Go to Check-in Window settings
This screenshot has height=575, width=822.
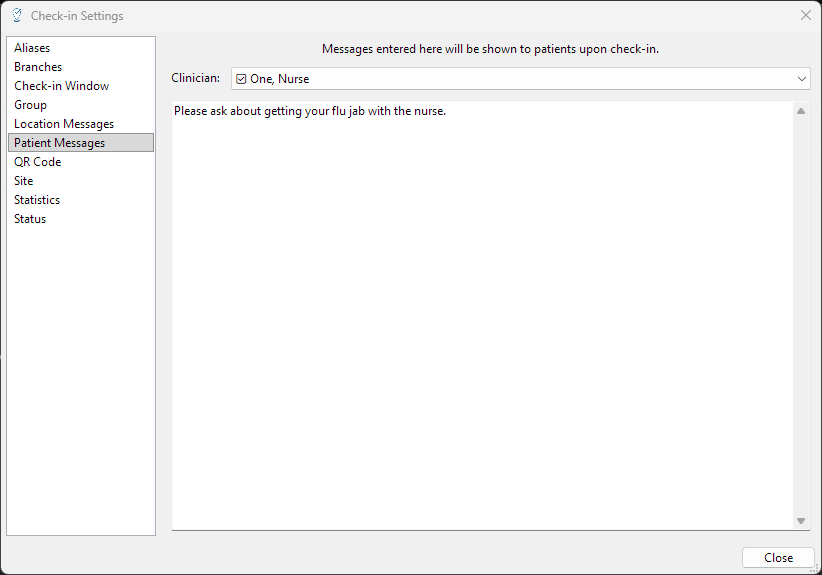tap(61, 86)
